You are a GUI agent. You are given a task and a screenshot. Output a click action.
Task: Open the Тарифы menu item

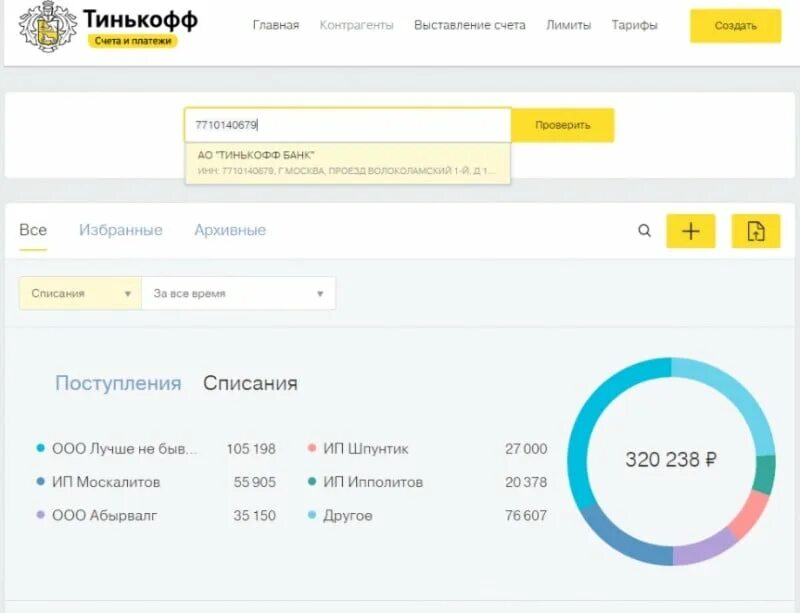(x=635, y=25)
